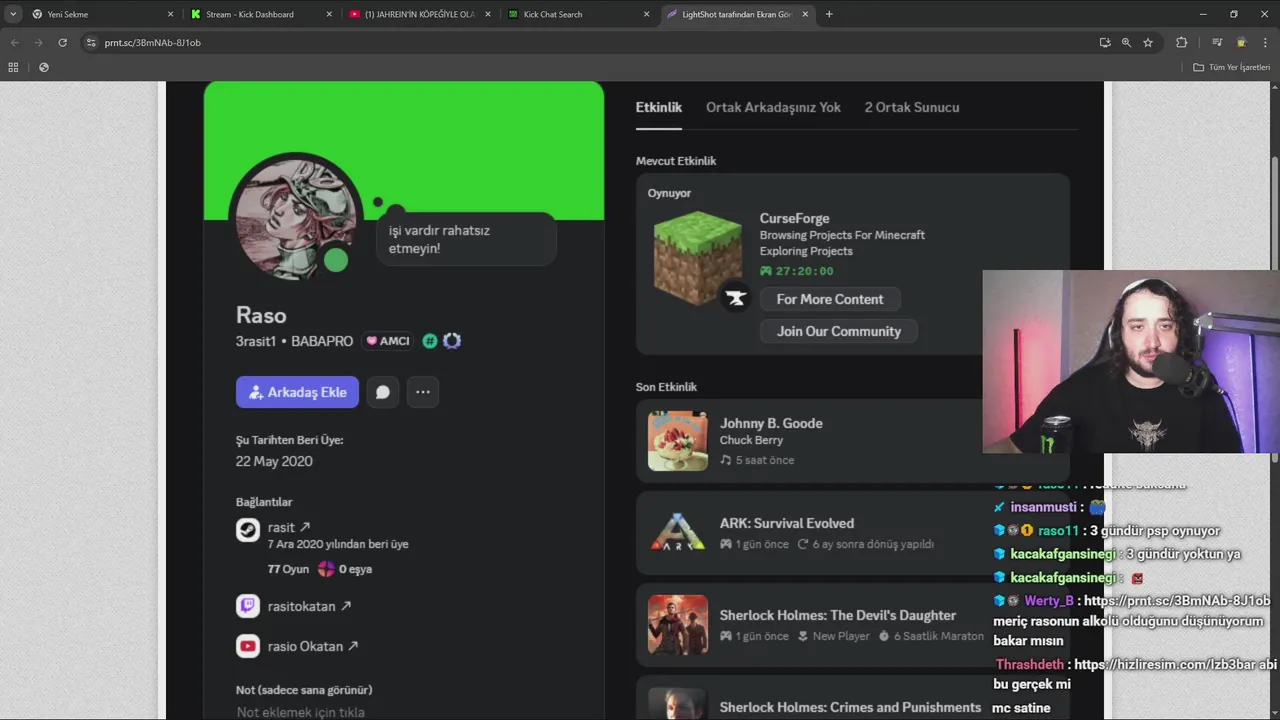
Task: Click the green hashtag profile badge
Action: click(430, 341)
